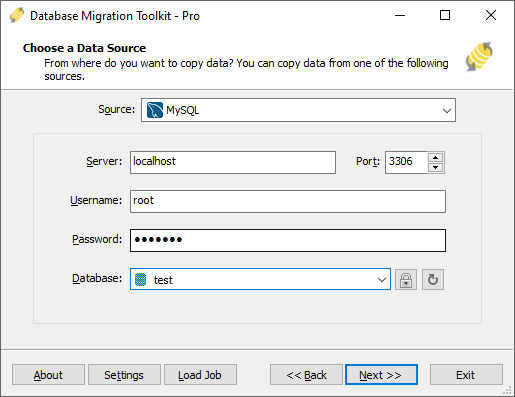Exit the migration wizard
Image resolution: width=515 pixels, height=397 pixels.
tap(466, 375)
